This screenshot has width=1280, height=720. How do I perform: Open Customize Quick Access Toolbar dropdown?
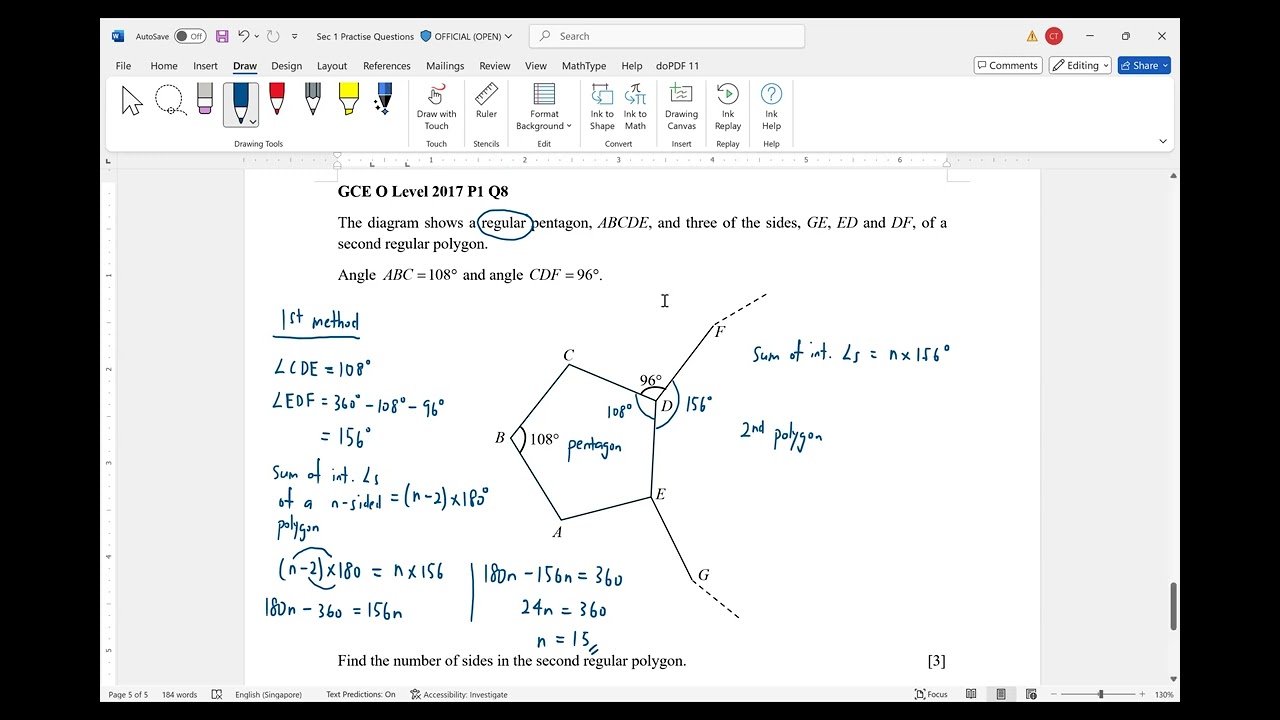click(x=294, y=36)
